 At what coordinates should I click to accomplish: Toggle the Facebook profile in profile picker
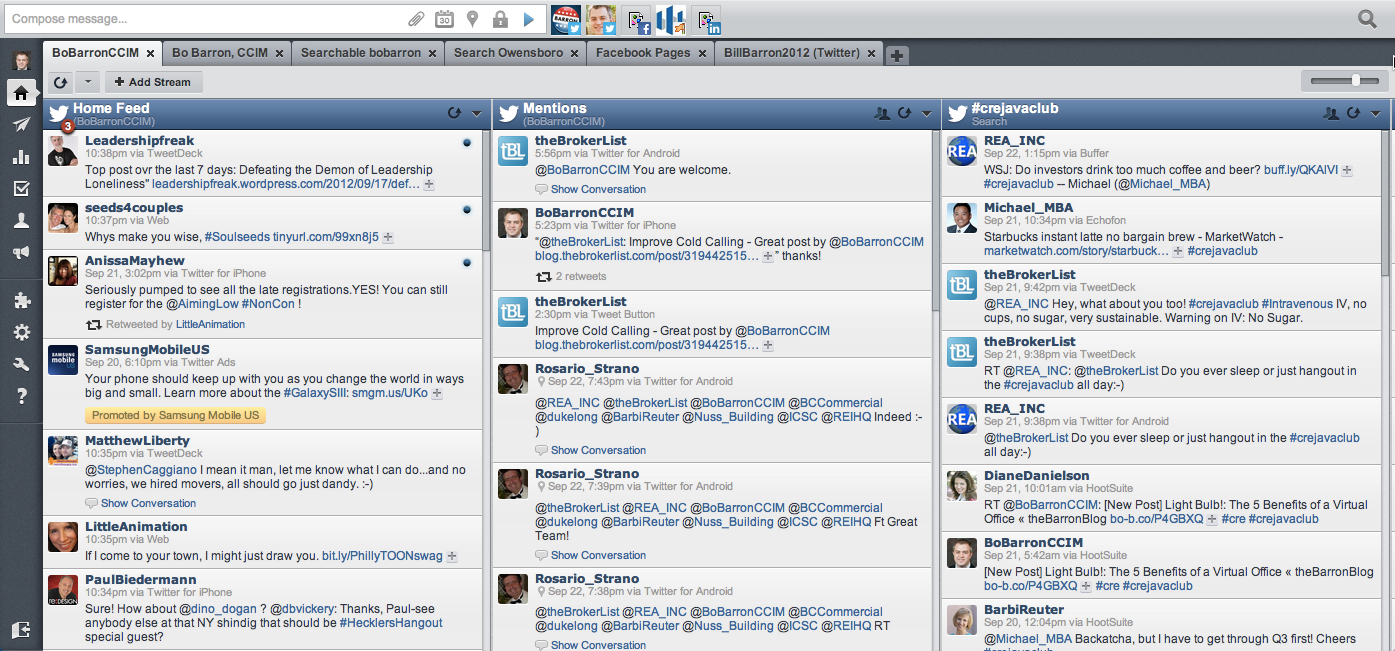(x=636, y=19)
